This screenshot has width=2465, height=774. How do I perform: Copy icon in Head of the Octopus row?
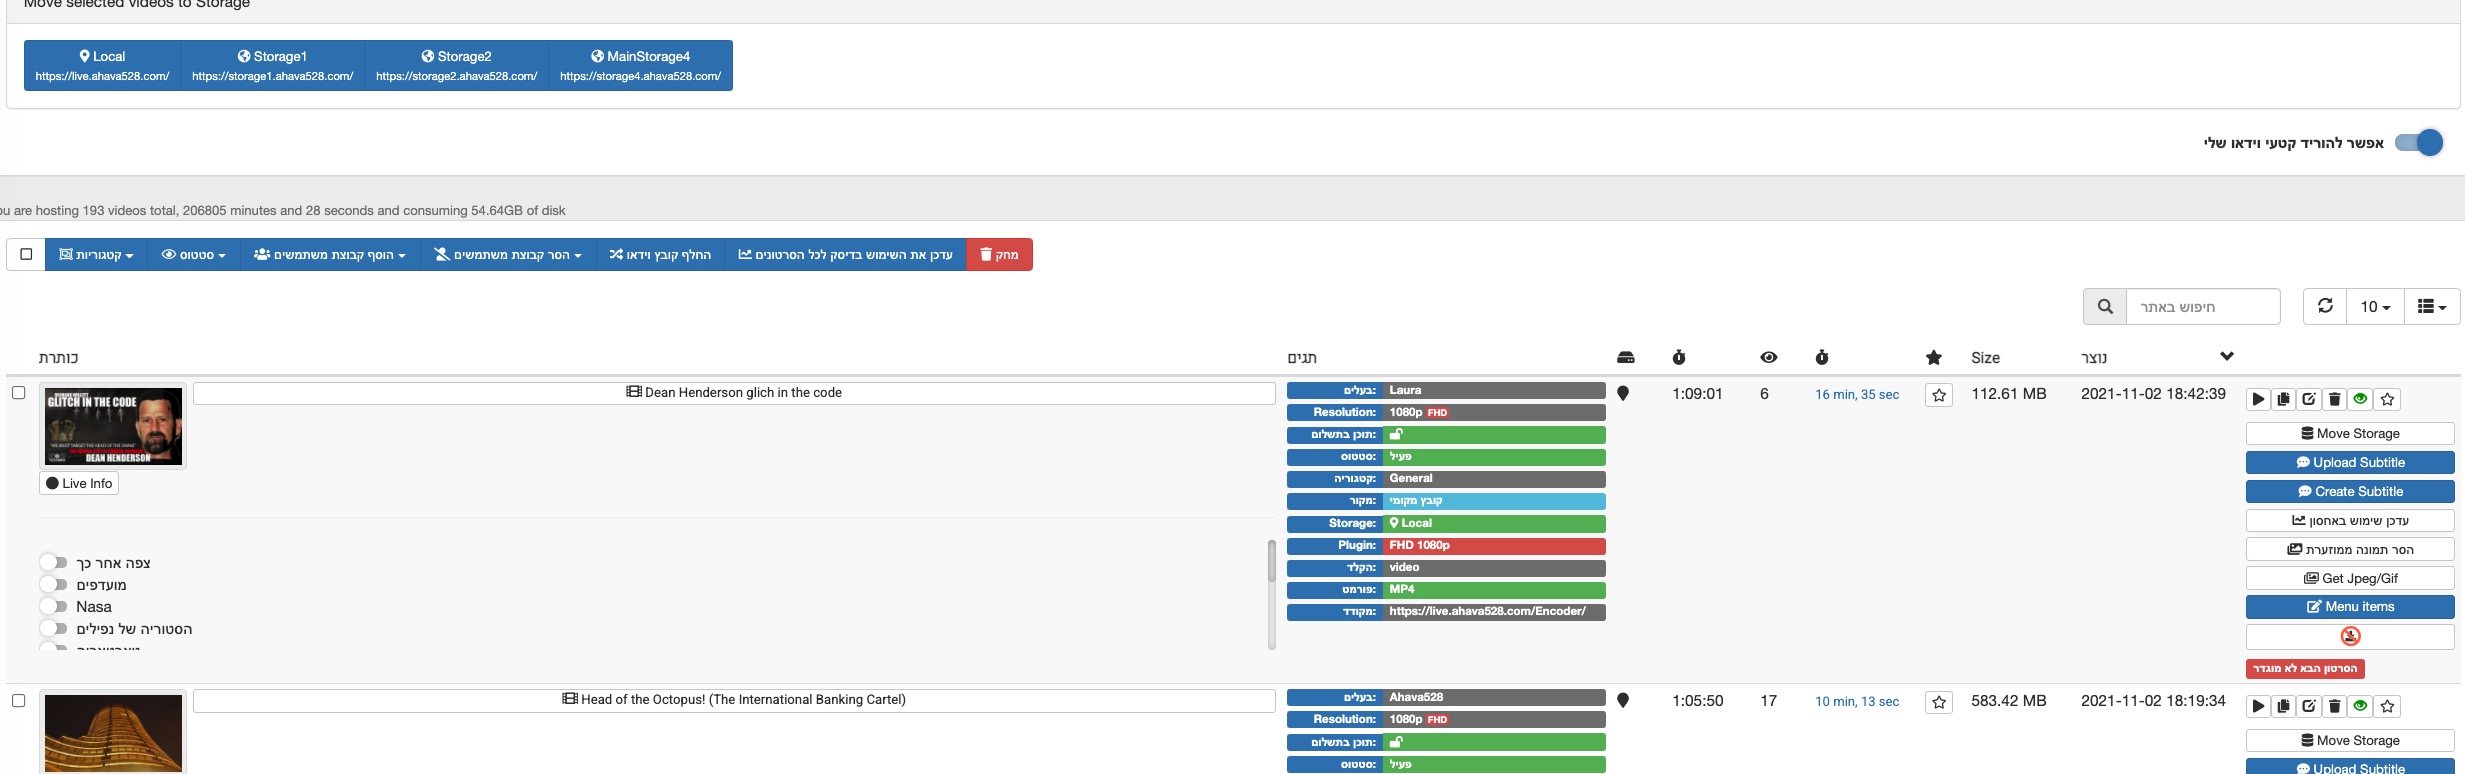[x=2284, y=706]
